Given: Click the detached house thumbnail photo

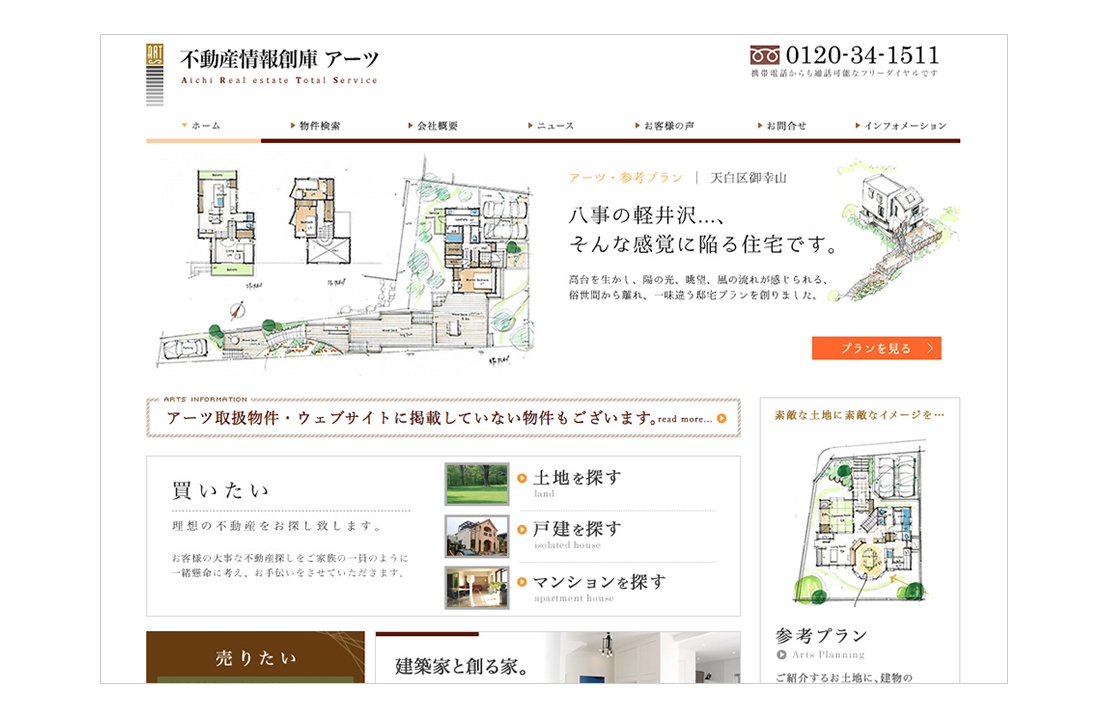Looking at the screenshot, I should pos(477,536).
